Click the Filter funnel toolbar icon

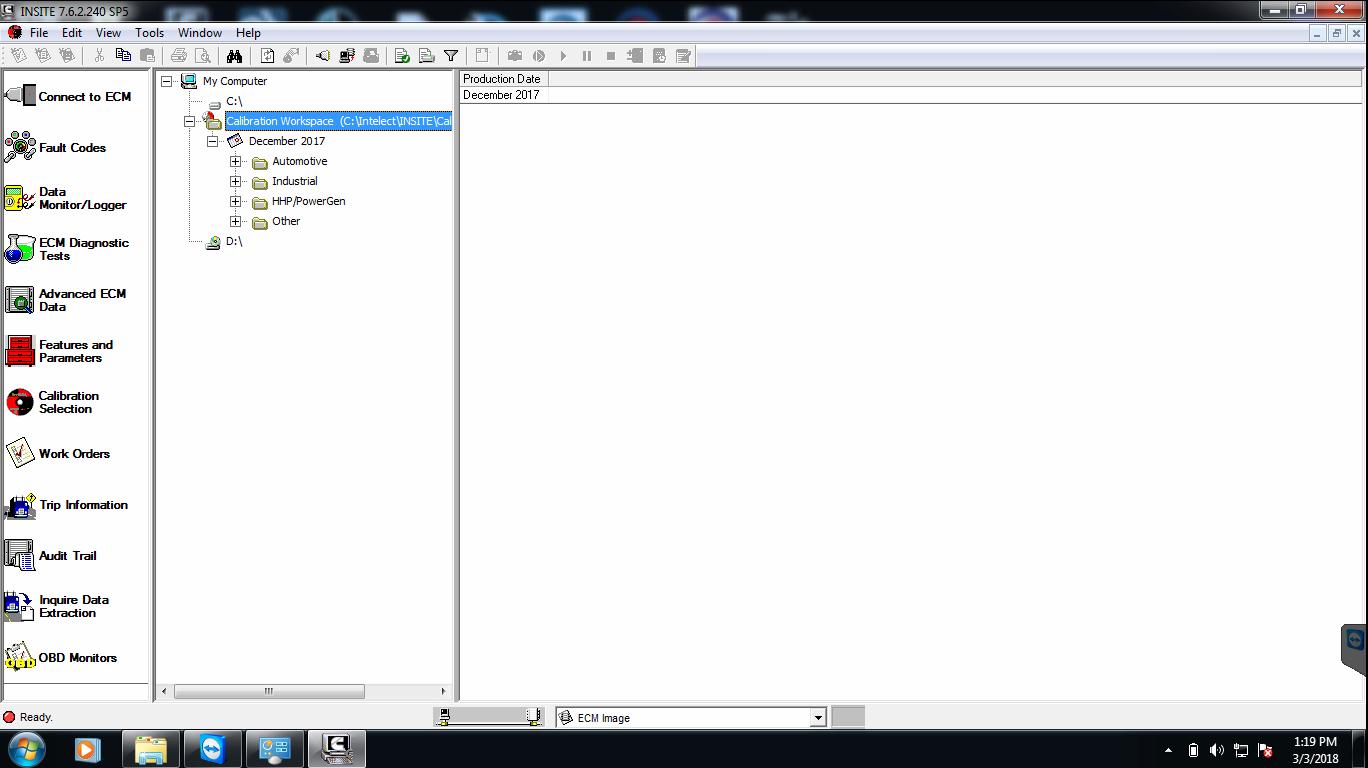[x=451, y=56]
